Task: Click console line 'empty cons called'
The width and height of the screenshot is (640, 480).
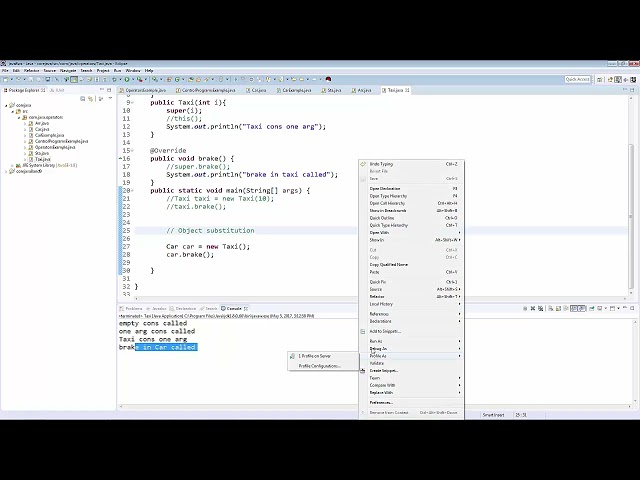Action: click(x=153, y=323)
